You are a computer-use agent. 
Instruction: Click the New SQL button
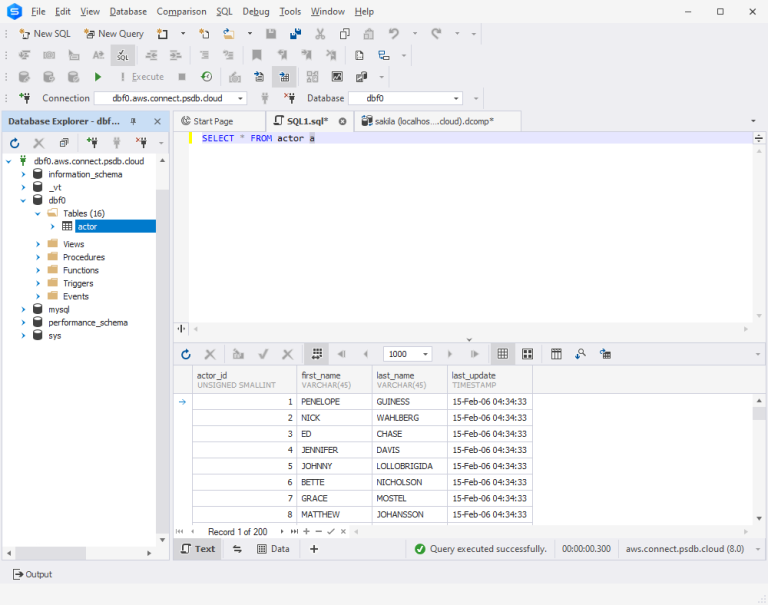44,34
